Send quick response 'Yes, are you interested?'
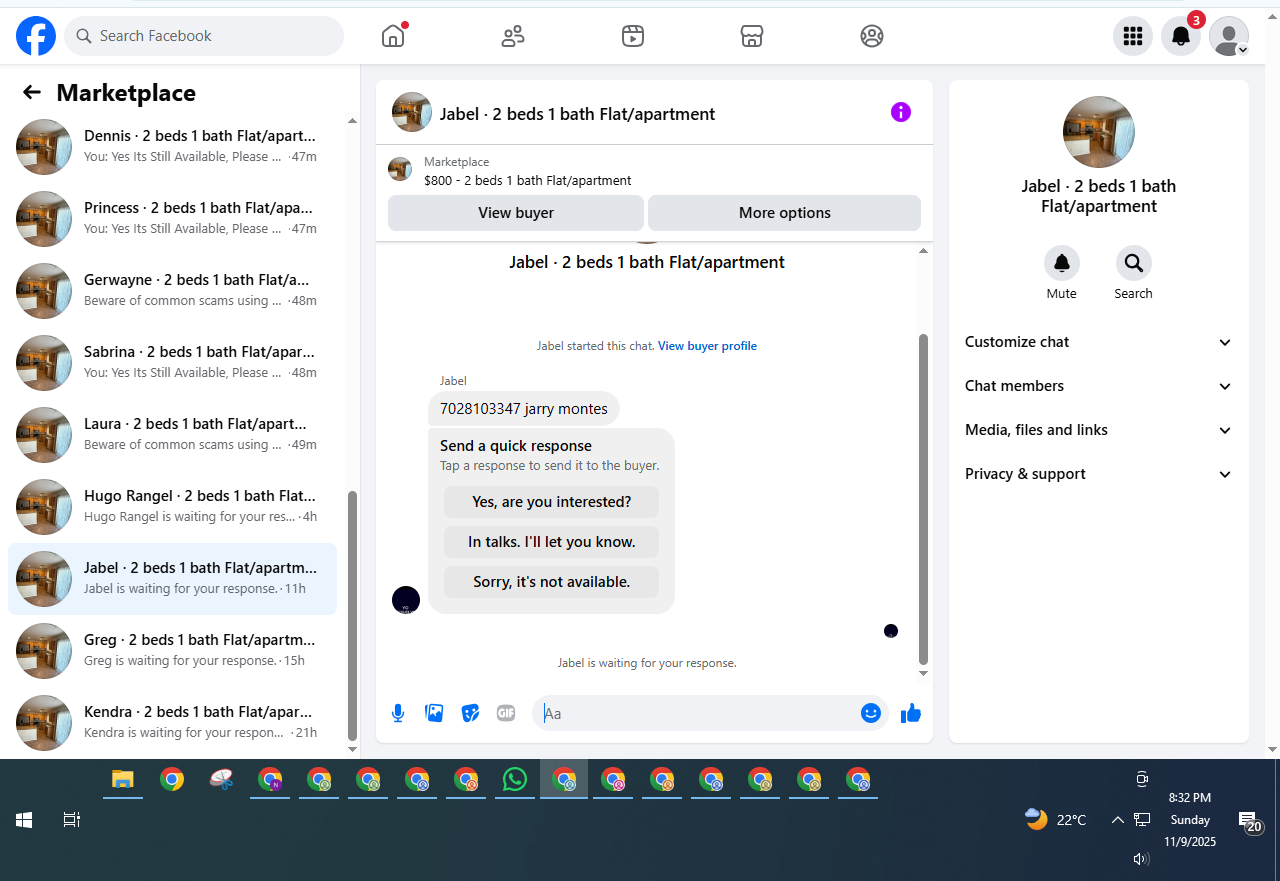 pyautogui.click(x=551, y=502)
